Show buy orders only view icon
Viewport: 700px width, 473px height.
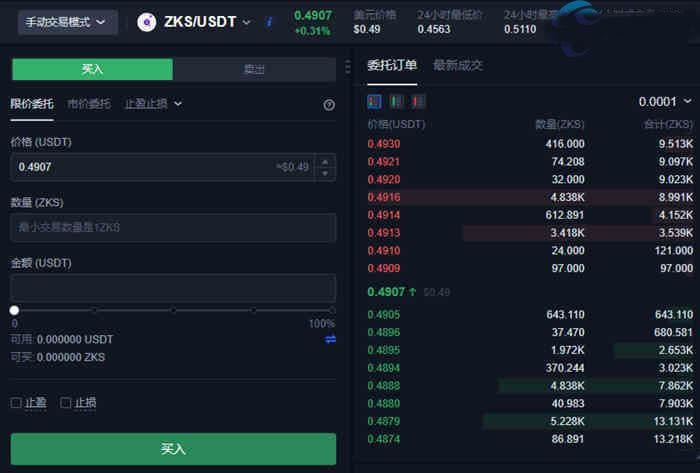click(x=396, y=102)
